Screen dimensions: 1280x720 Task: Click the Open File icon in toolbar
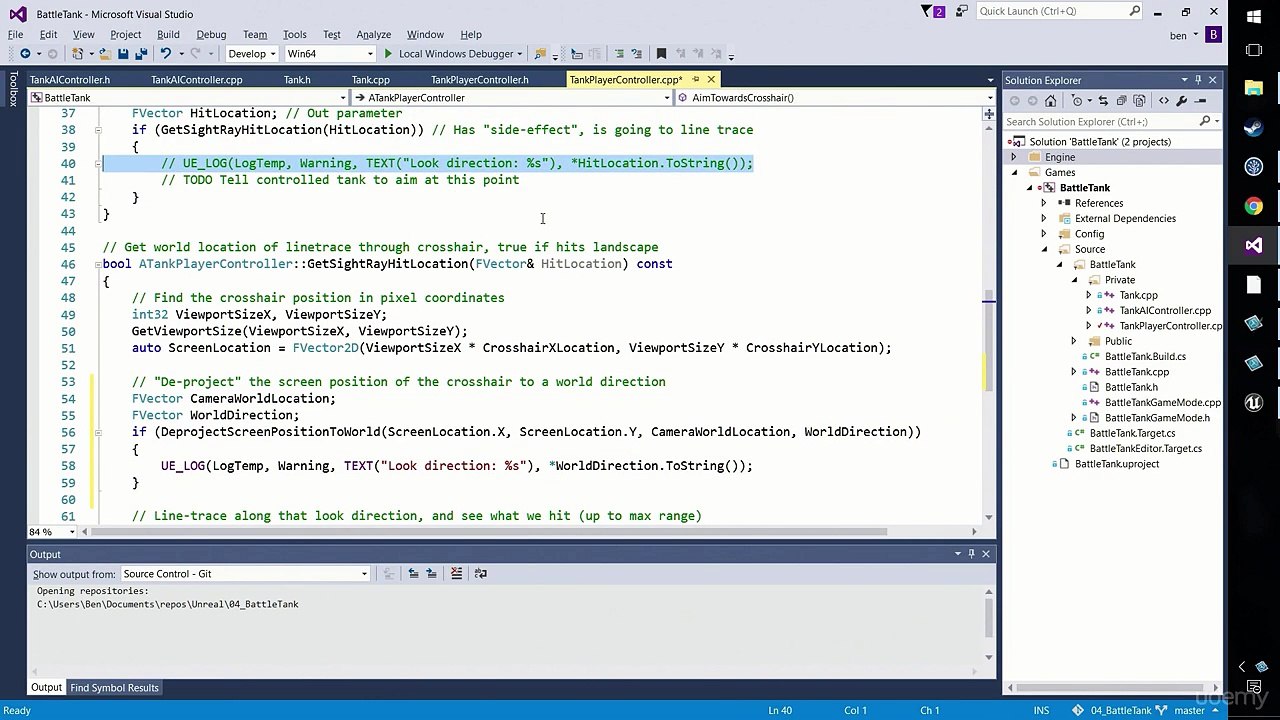coord(105,54)
